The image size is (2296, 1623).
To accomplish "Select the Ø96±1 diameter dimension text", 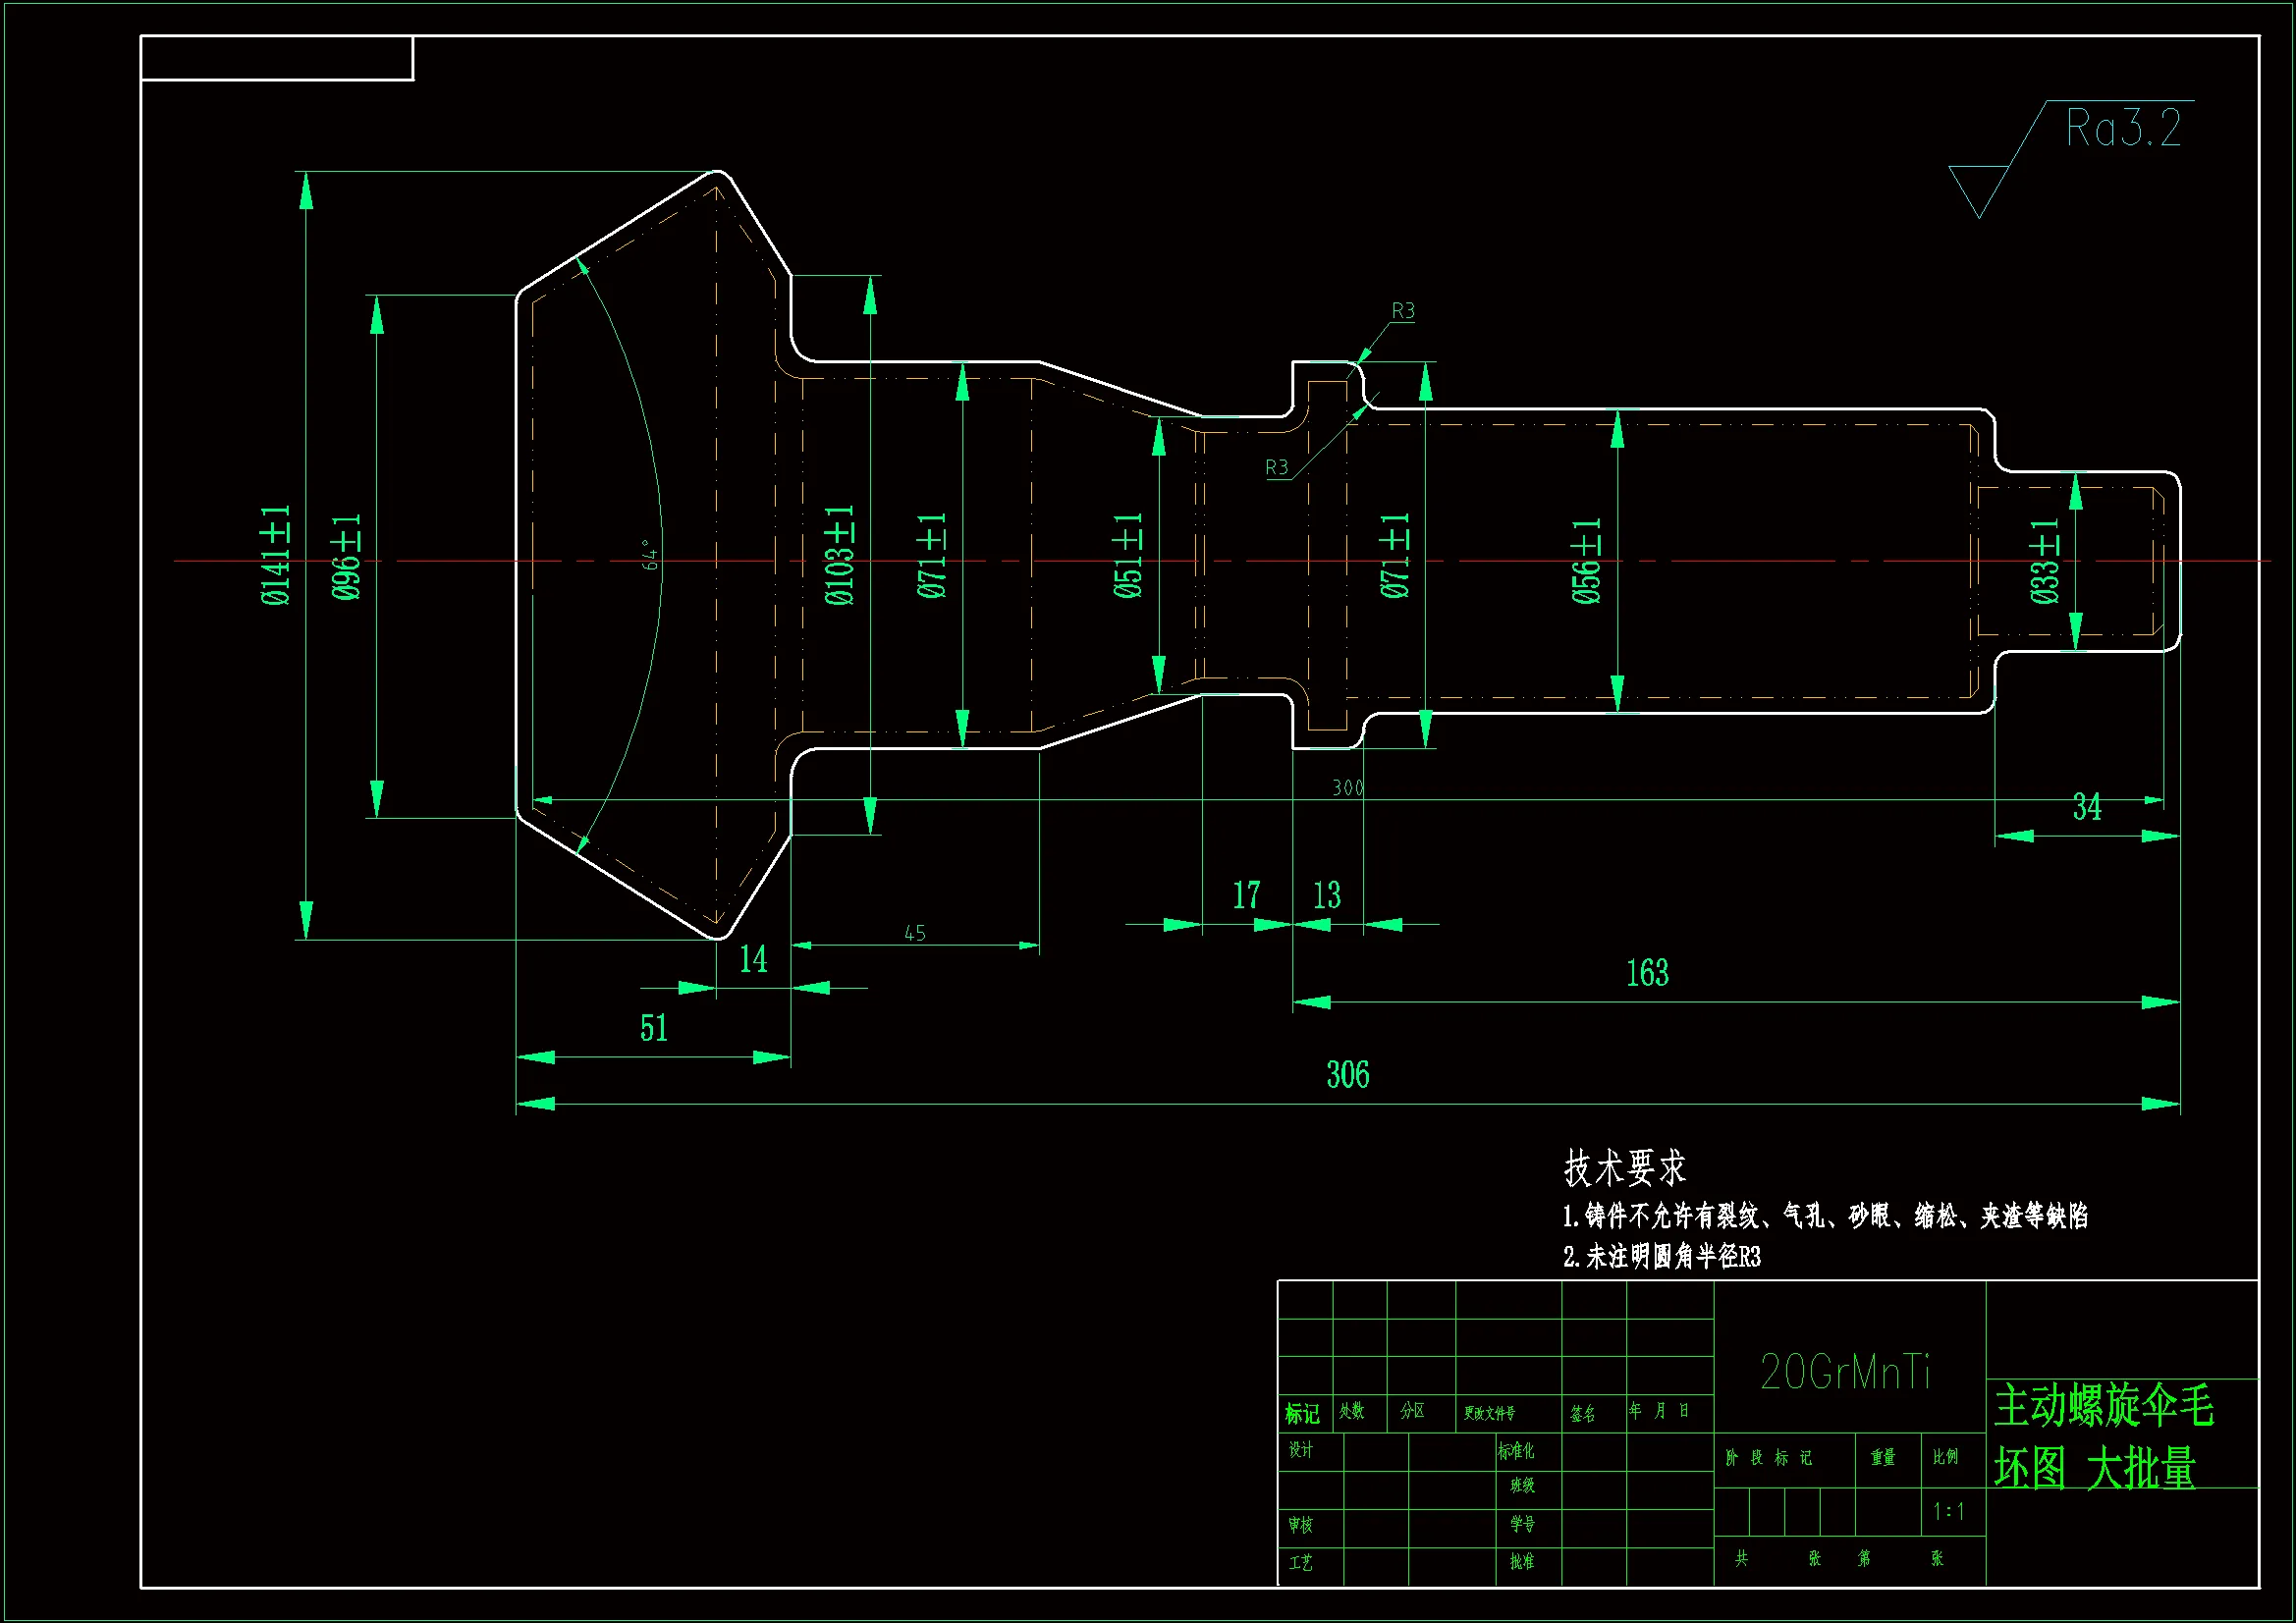I will (346, 557).
